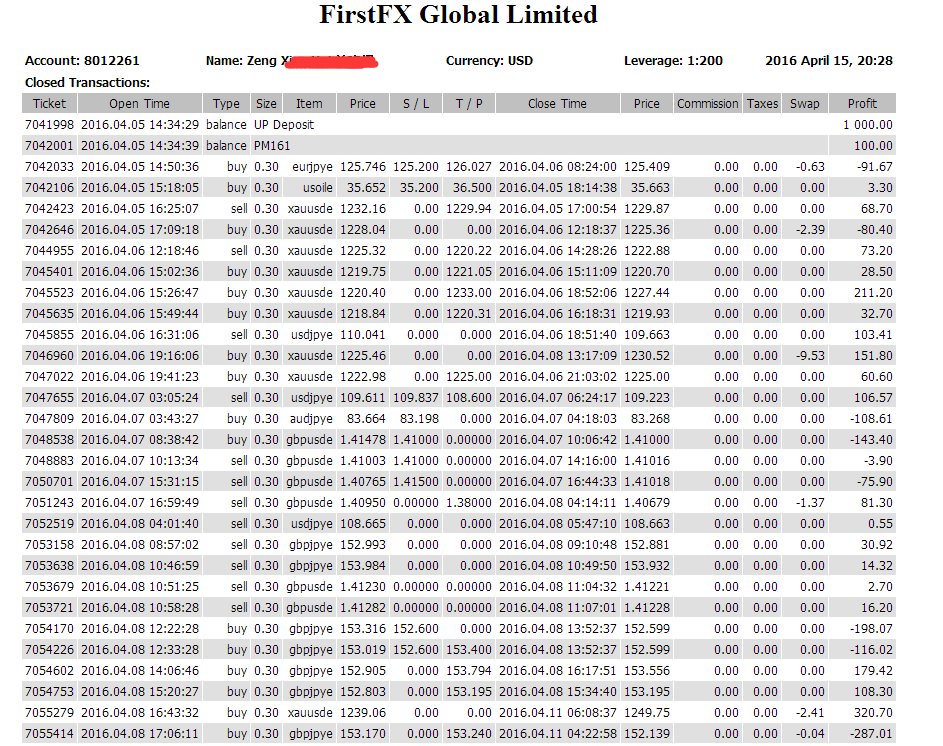This screenshot has height=746, width=943.
Task: Click swap value -9.53
Action: pos(810,356)
